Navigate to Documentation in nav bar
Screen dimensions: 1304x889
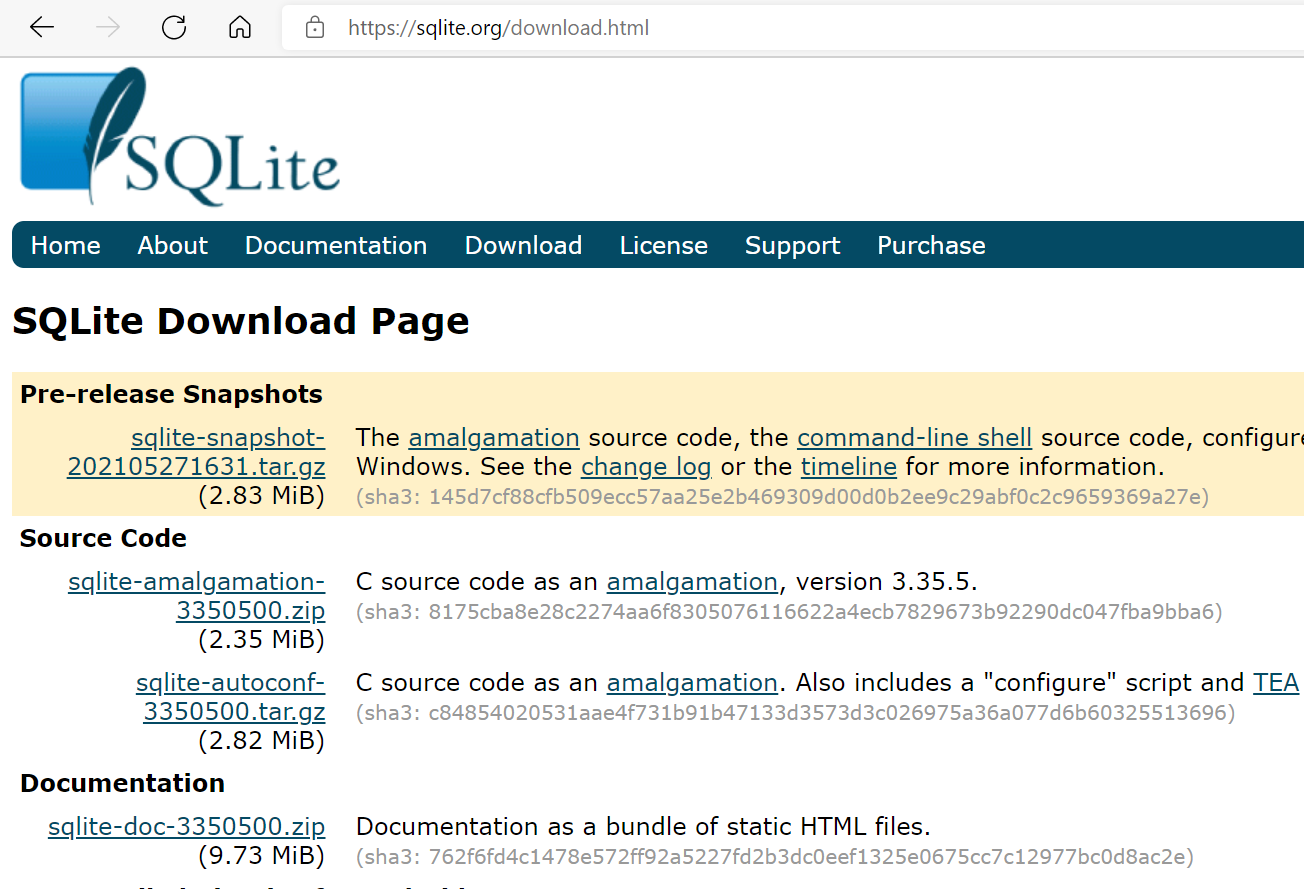pyautogui.click(x=336, y=246)
